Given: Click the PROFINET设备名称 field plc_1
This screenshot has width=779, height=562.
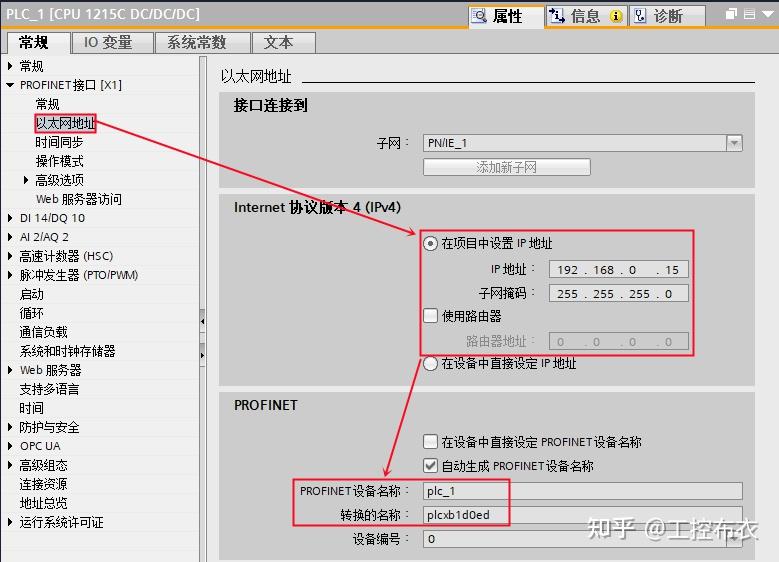Looking at the screenshot, I should point(583,491).
